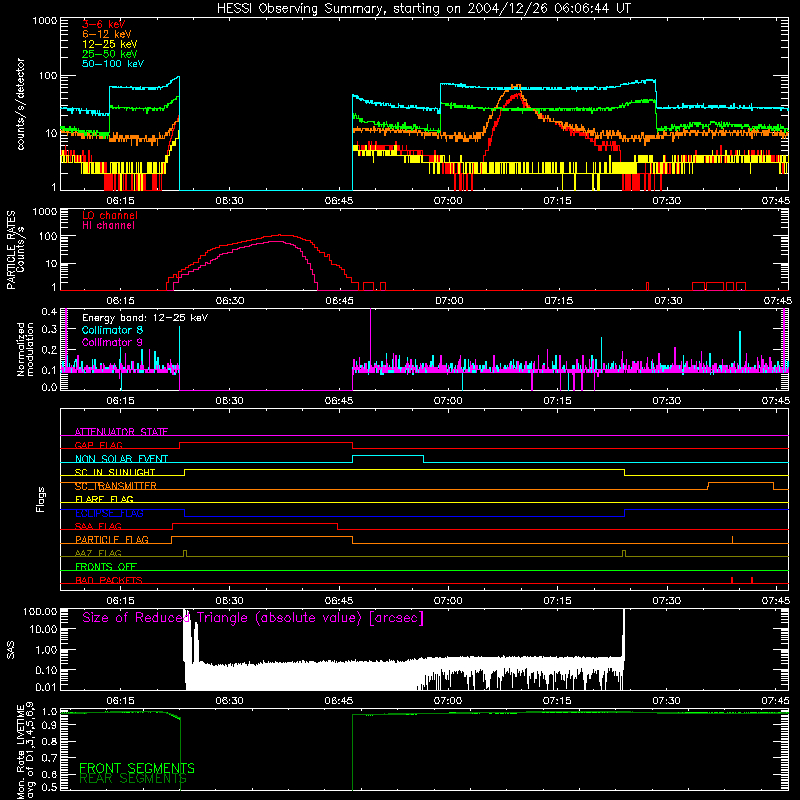Viewport: 800px width, 800px height.
Task: Select the orange 6-12 keV legend label
Action: 107,34
